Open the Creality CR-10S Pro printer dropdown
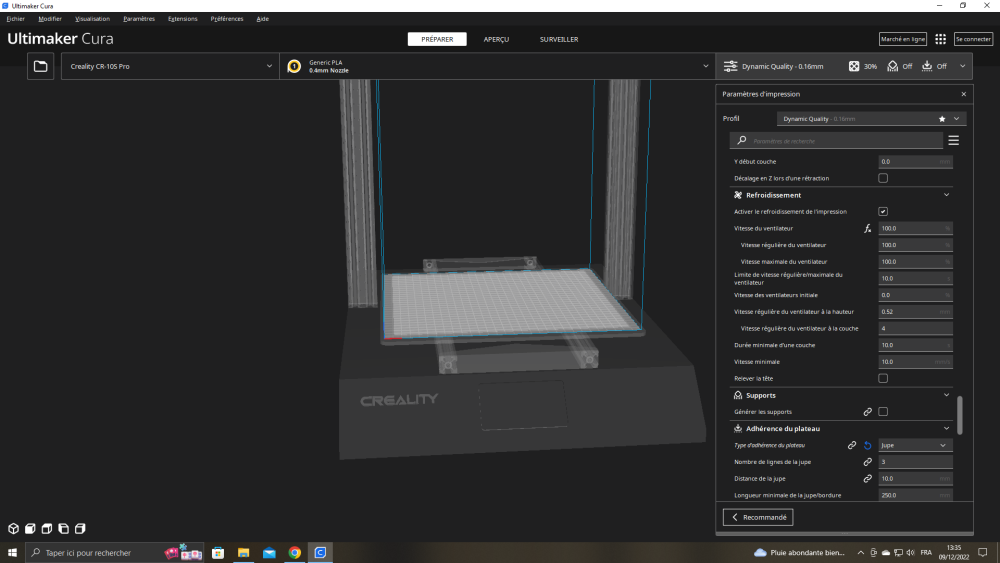The height and width of the screenshot is (563, 1000). pos(170,66)
